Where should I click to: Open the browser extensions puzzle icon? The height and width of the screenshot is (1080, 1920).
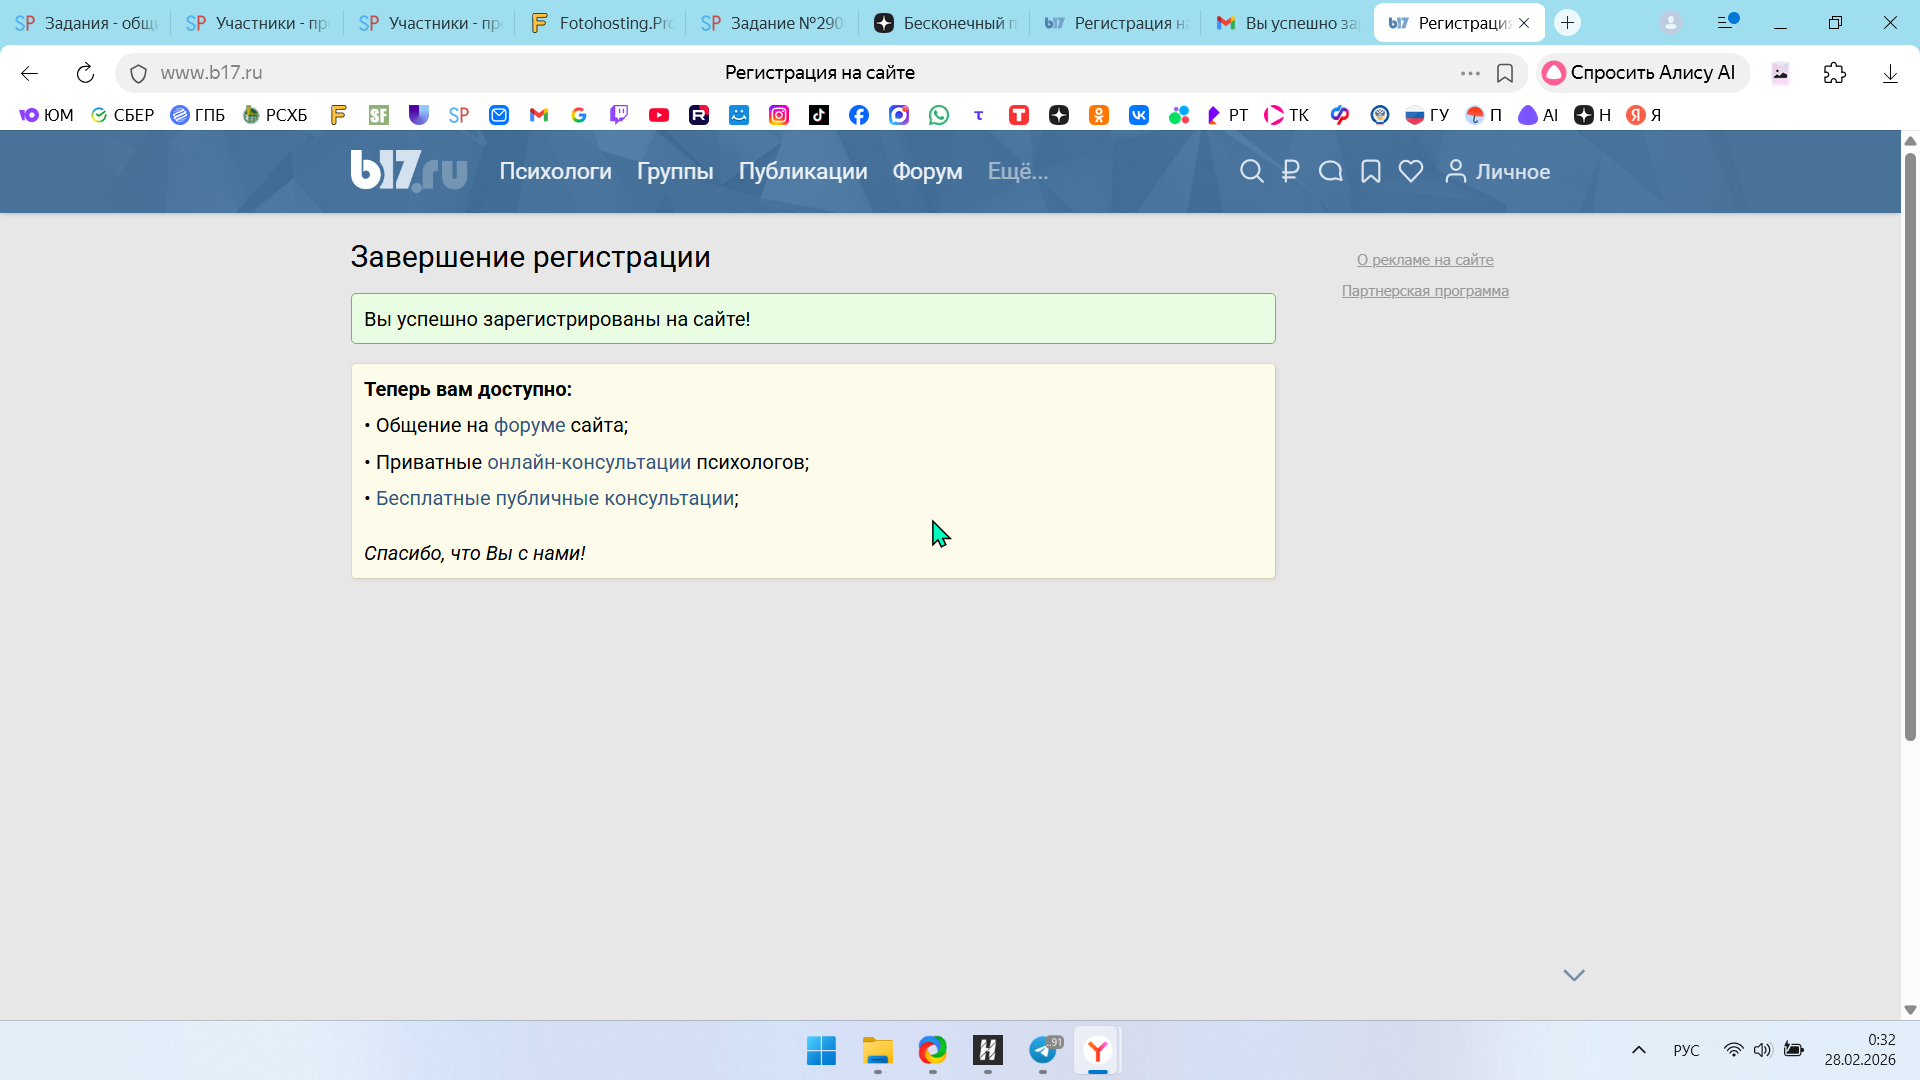pos(1835,73)
